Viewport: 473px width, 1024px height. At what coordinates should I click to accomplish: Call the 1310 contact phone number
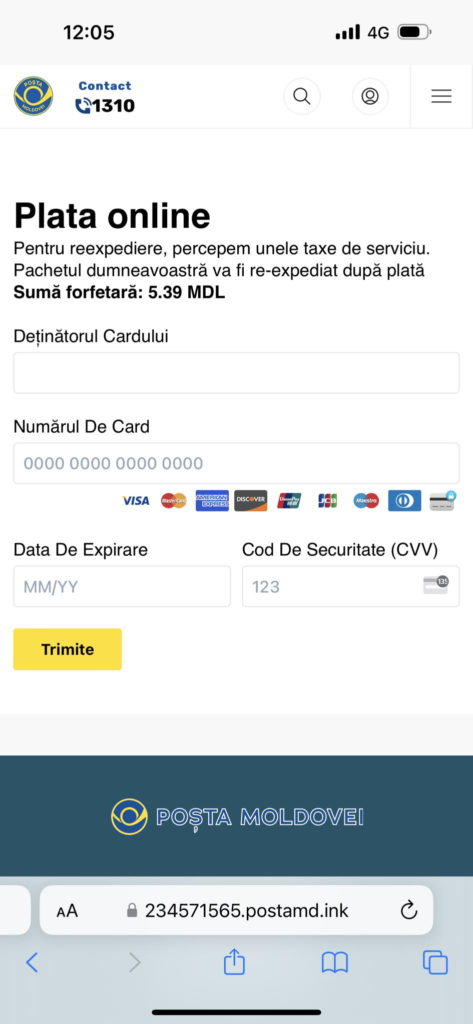pos(105,105)
